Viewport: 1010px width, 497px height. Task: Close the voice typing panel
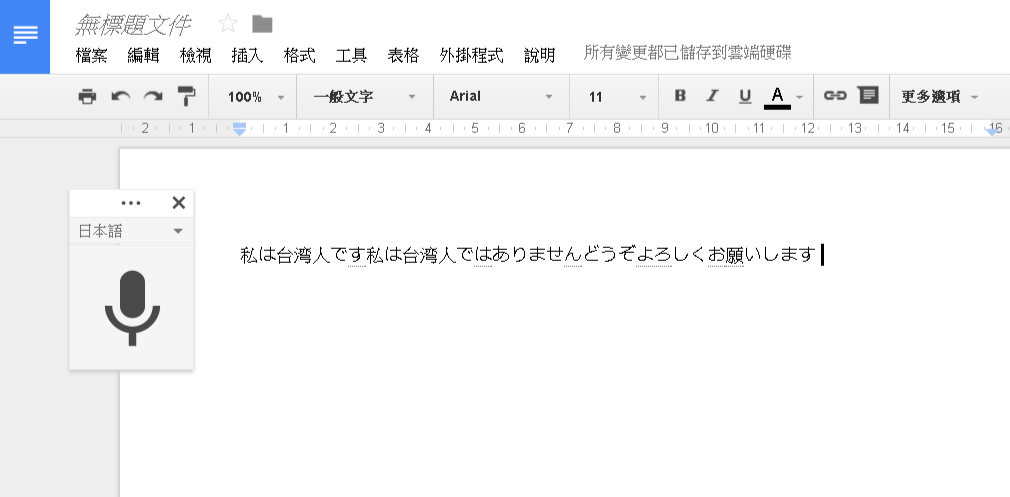pyautogui.click(x=178, y=203)
